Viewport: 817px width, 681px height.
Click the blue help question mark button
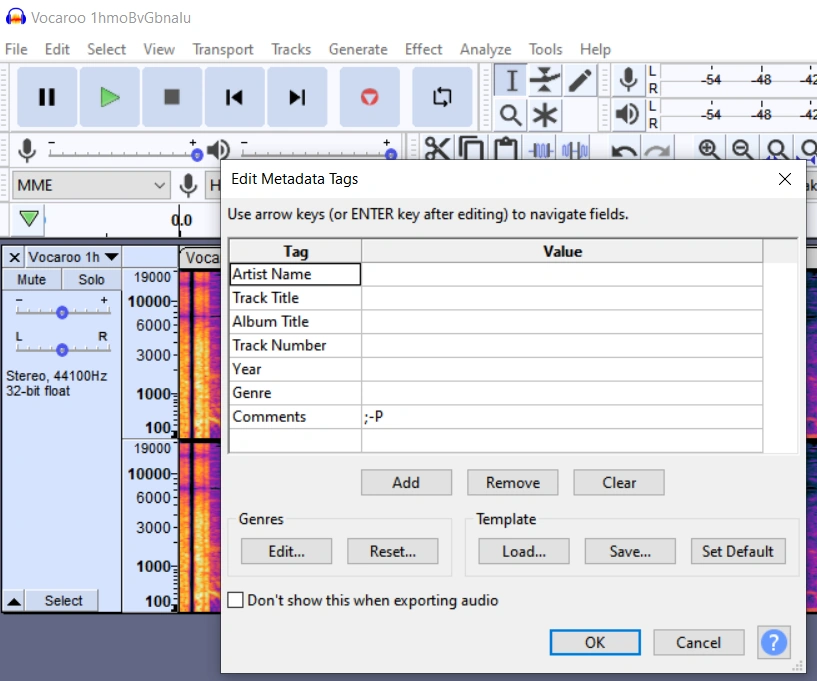click(x=774, y=642)
